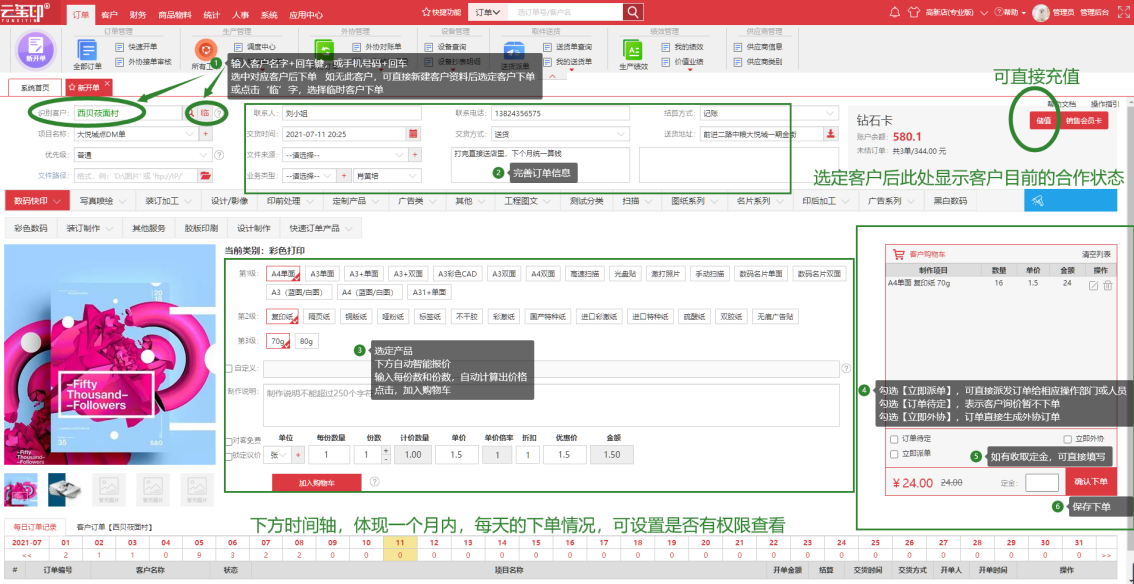Click plus icon next to 项目名称
Viewport: 1134px width, 584px height.
click(205, 134)
